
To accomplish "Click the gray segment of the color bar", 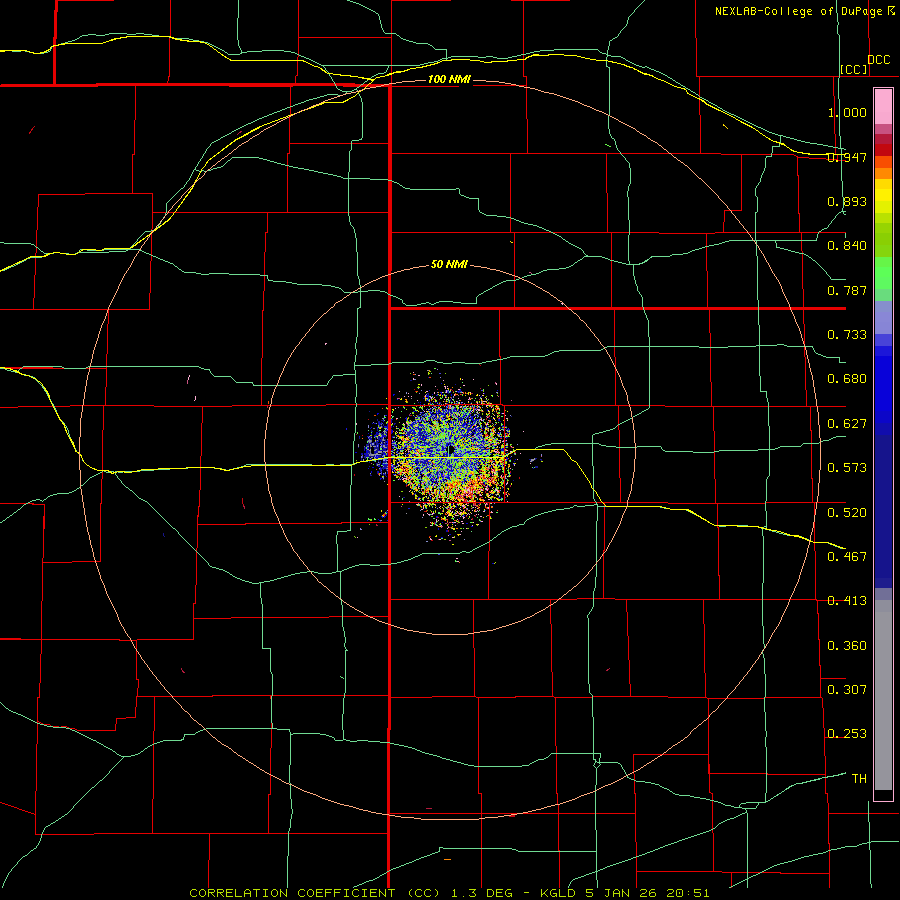I will 883,695.
